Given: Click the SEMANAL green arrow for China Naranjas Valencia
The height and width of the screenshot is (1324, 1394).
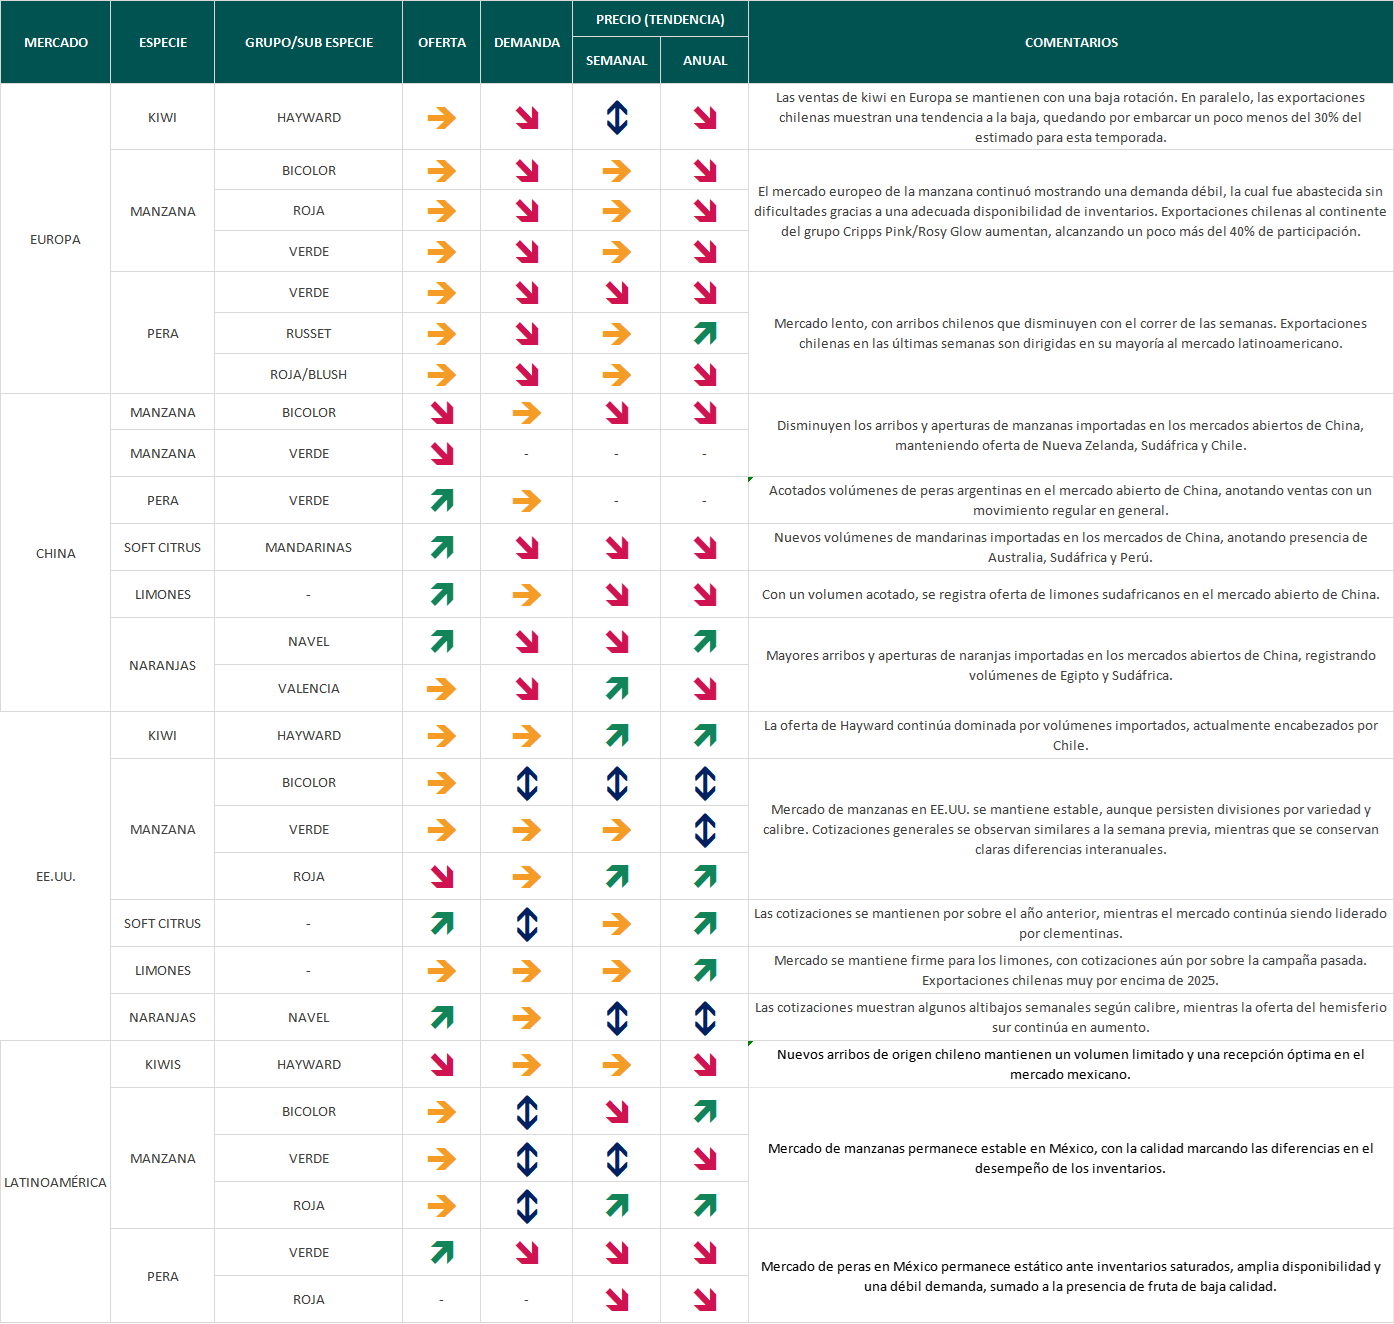Looking at the screenshot, I should click(617, 689).
